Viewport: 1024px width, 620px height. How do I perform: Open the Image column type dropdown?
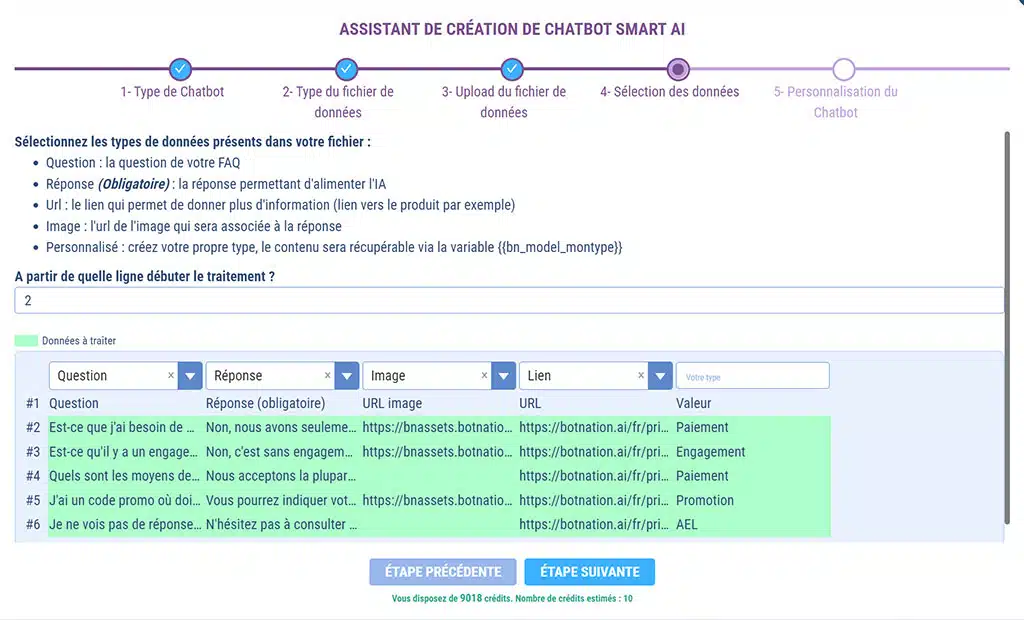click(x=503, y=376)
